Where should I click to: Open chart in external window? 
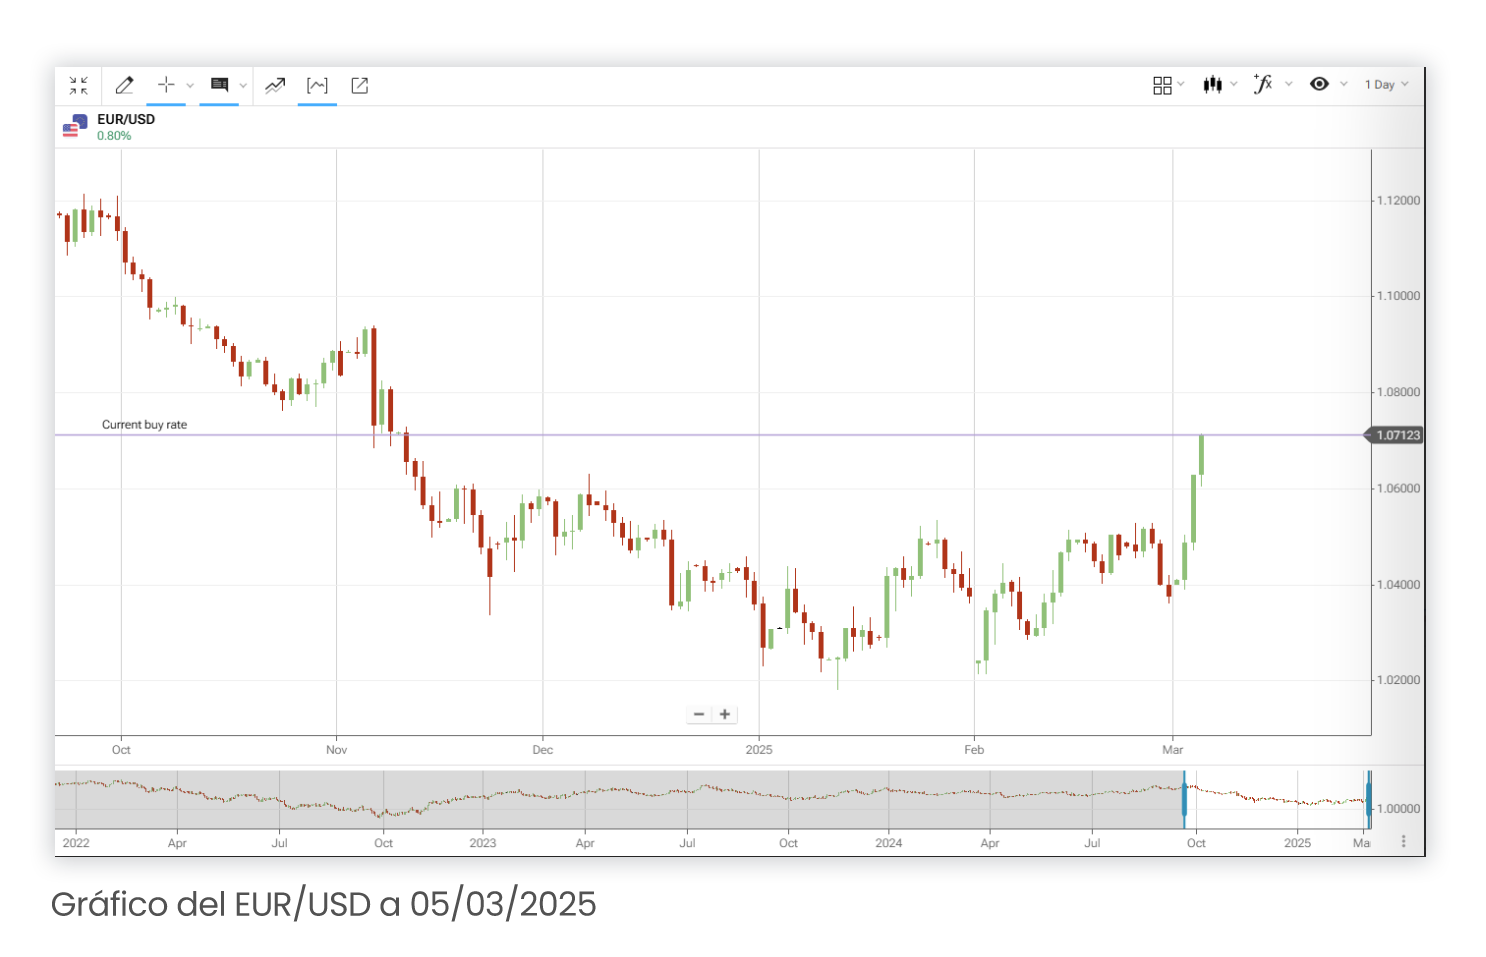pyautogui.click(x=360, y=85)
